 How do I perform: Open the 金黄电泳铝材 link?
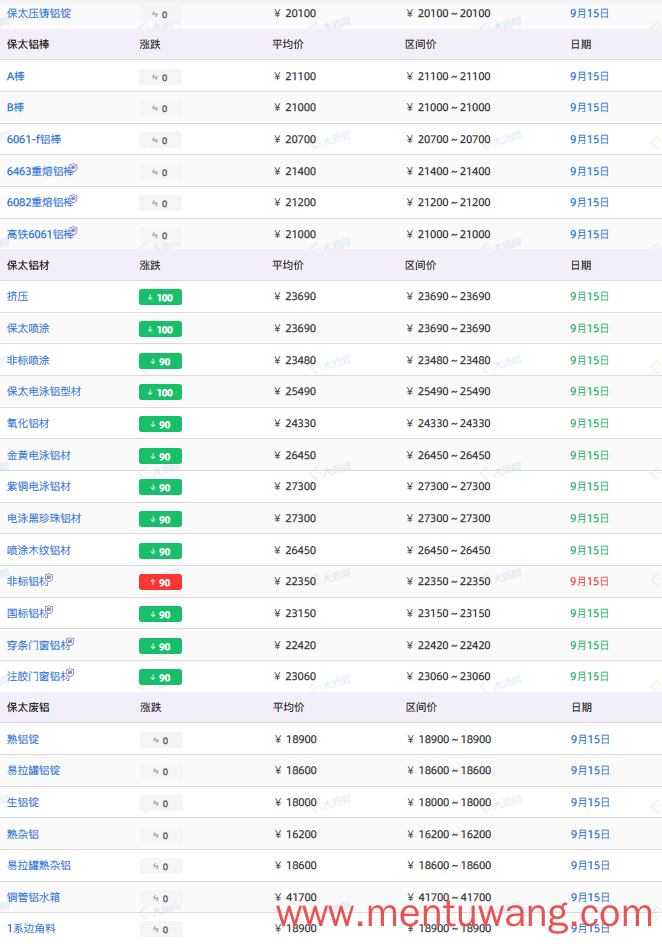coord(39,456)
